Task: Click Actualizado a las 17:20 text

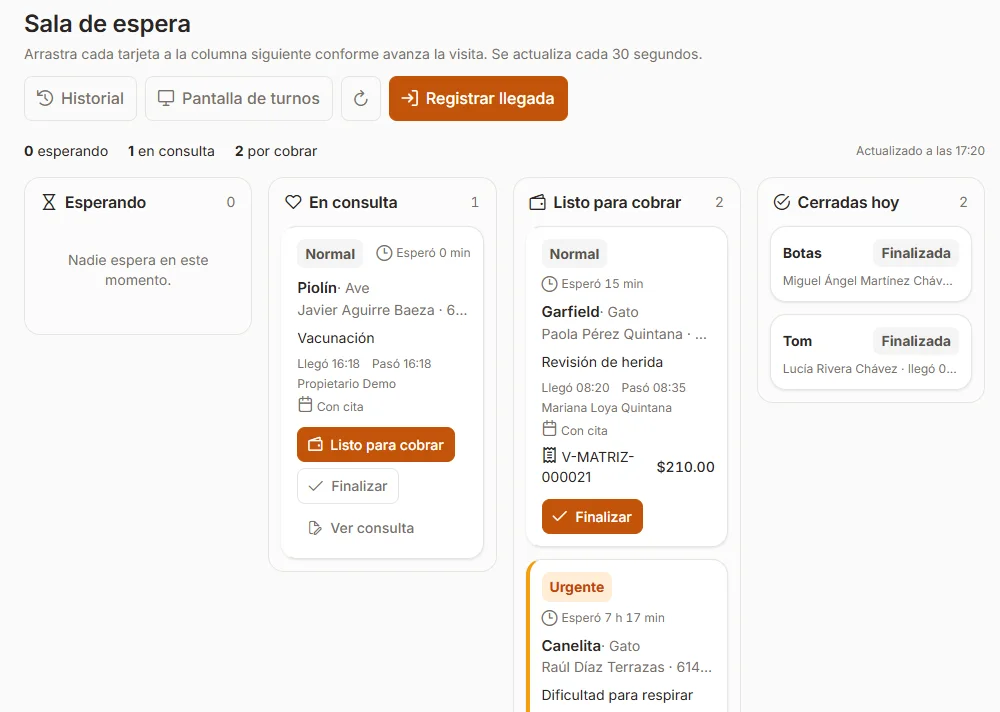Action: [x=920, y=151]
